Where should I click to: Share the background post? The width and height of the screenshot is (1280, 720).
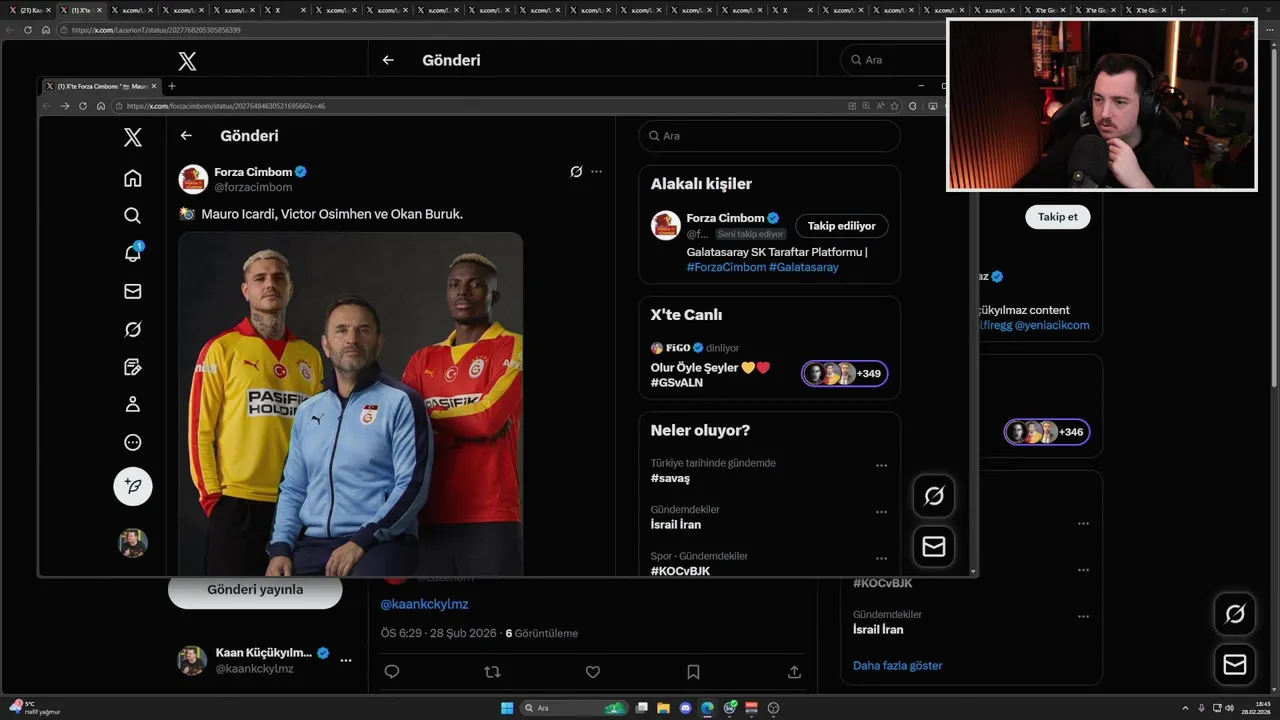click(x=794, y=672)
